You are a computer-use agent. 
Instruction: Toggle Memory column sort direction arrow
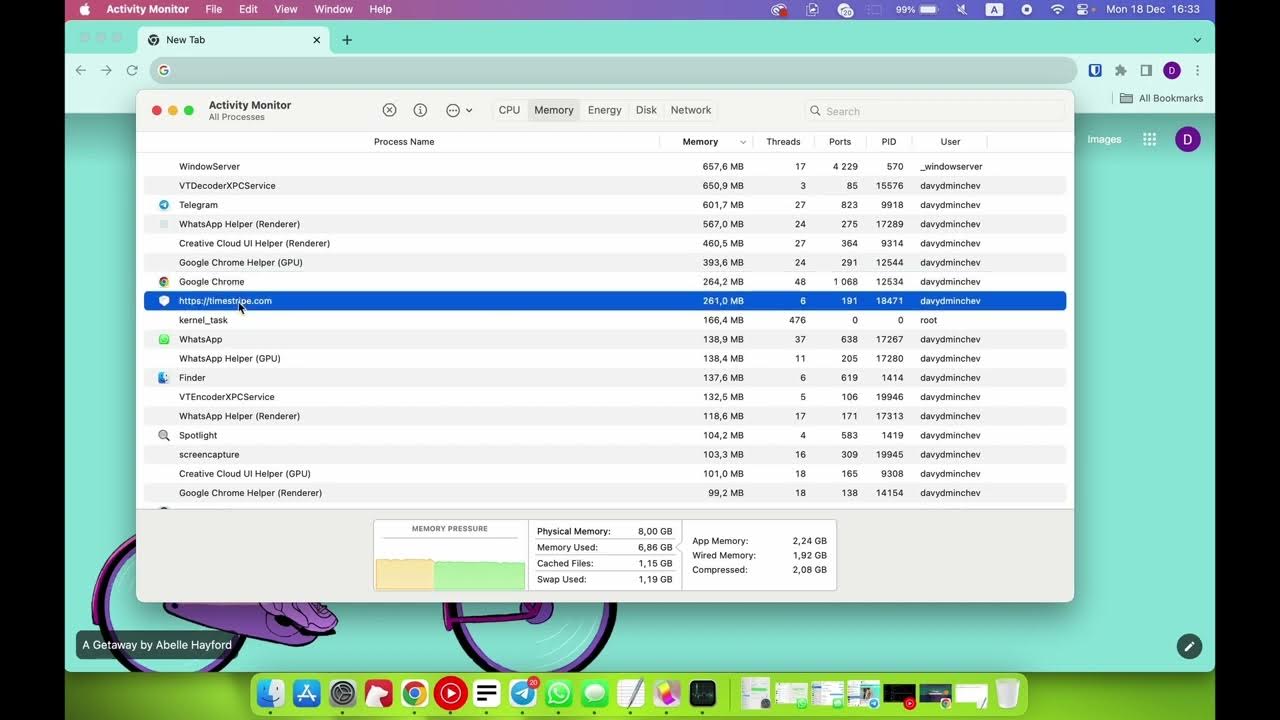pos(742,142)
